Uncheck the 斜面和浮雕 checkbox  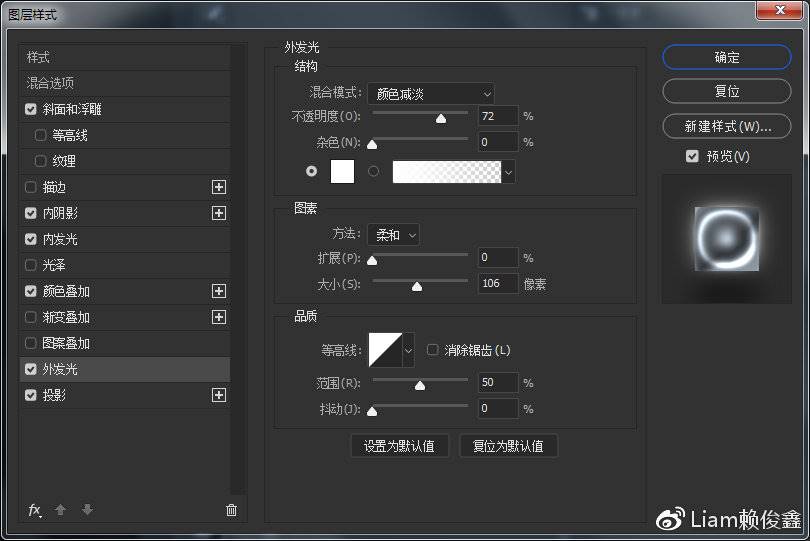point(31,109)
